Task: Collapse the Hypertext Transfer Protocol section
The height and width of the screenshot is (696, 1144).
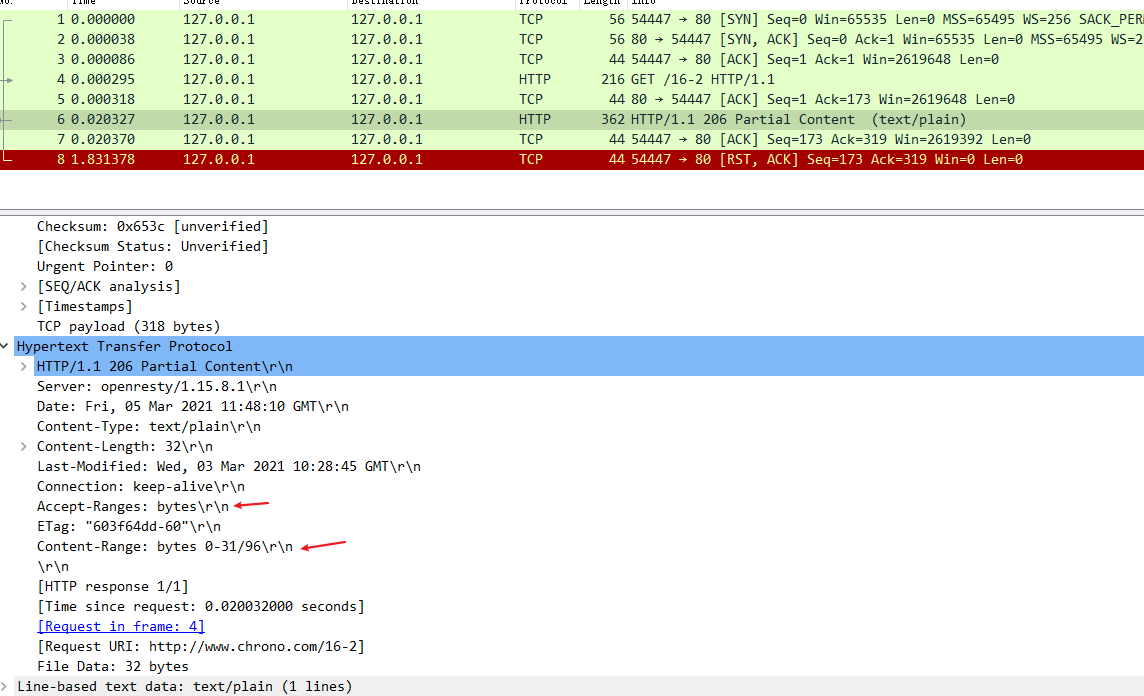Action: 6,347
